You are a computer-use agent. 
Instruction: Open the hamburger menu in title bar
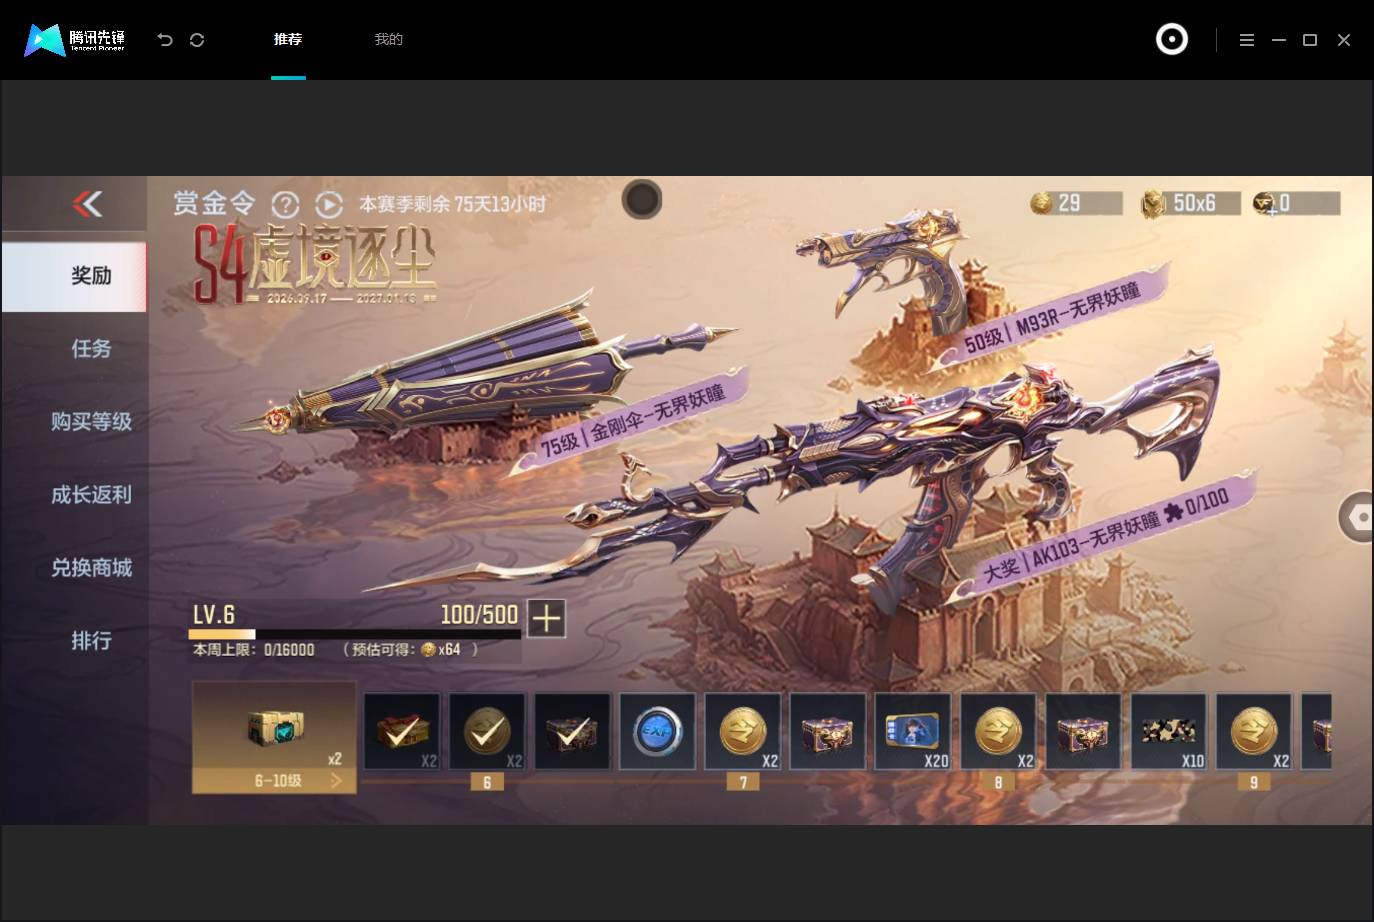click(x=1246, y=40)
